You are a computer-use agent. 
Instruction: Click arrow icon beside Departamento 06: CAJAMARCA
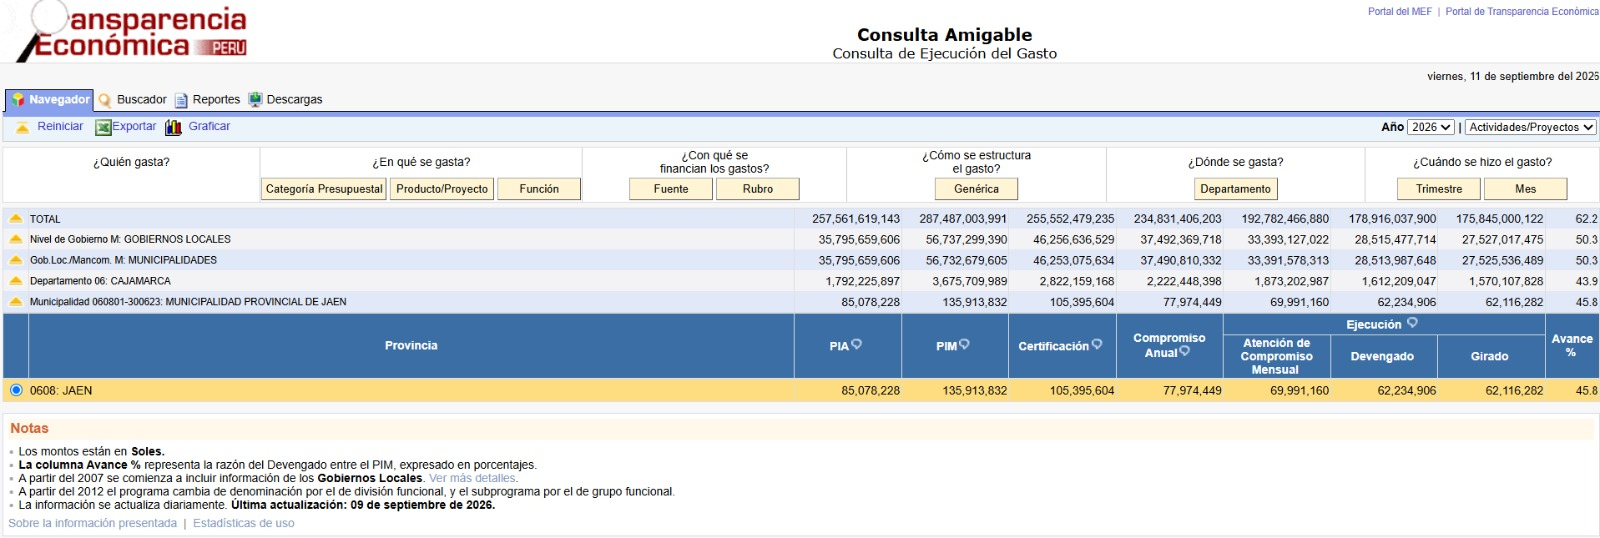15,281
